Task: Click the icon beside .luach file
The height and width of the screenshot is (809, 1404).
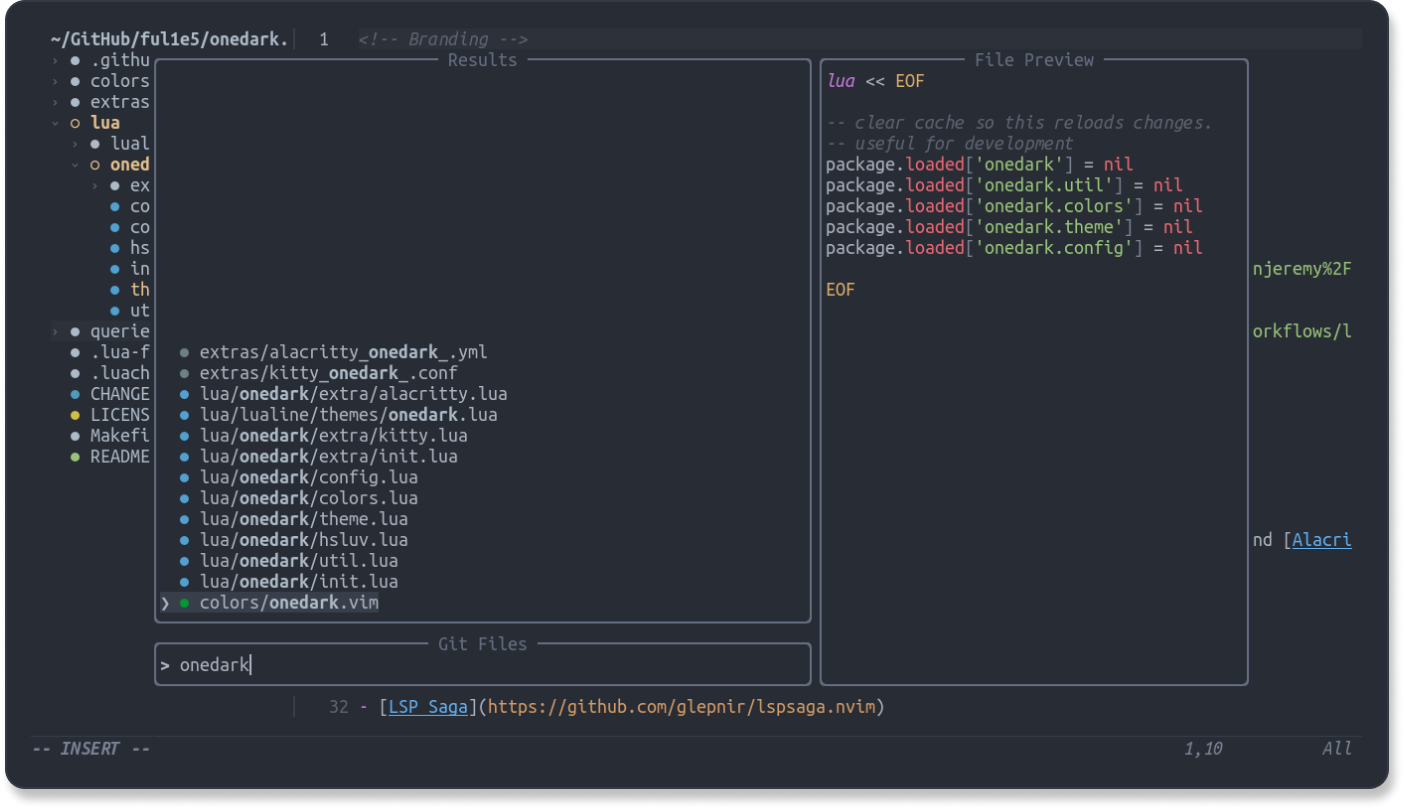Action: click(x=75, y=373)
